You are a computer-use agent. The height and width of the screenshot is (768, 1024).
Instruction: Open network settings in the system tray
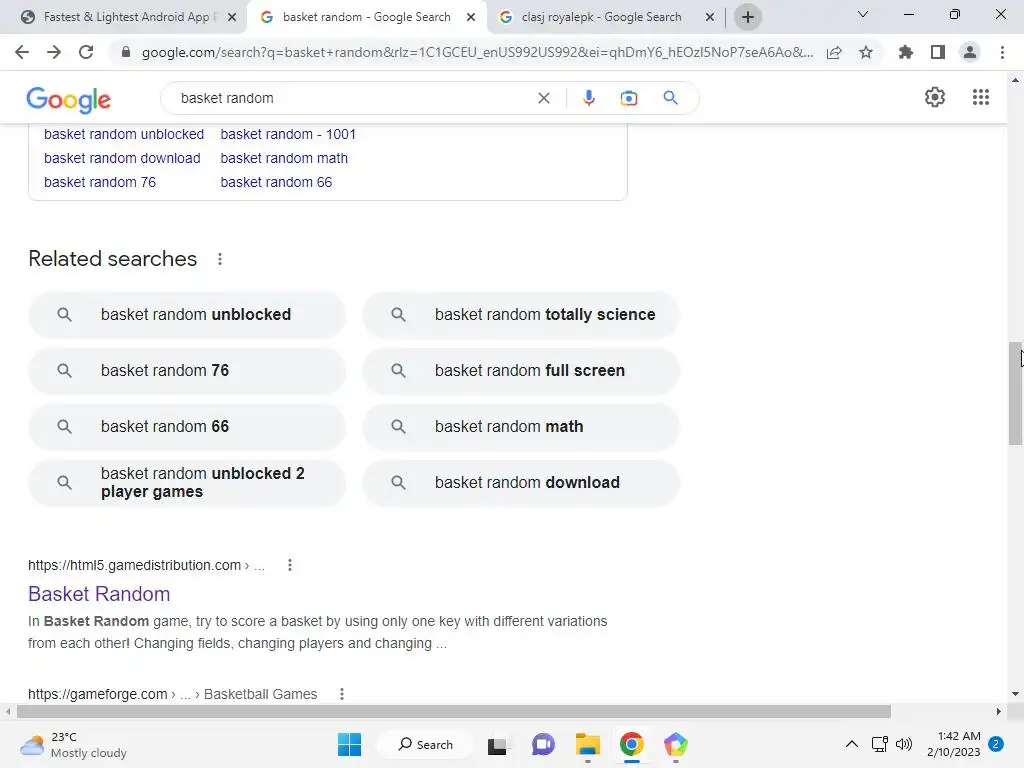pyautogui.click(x=879, y=744)
